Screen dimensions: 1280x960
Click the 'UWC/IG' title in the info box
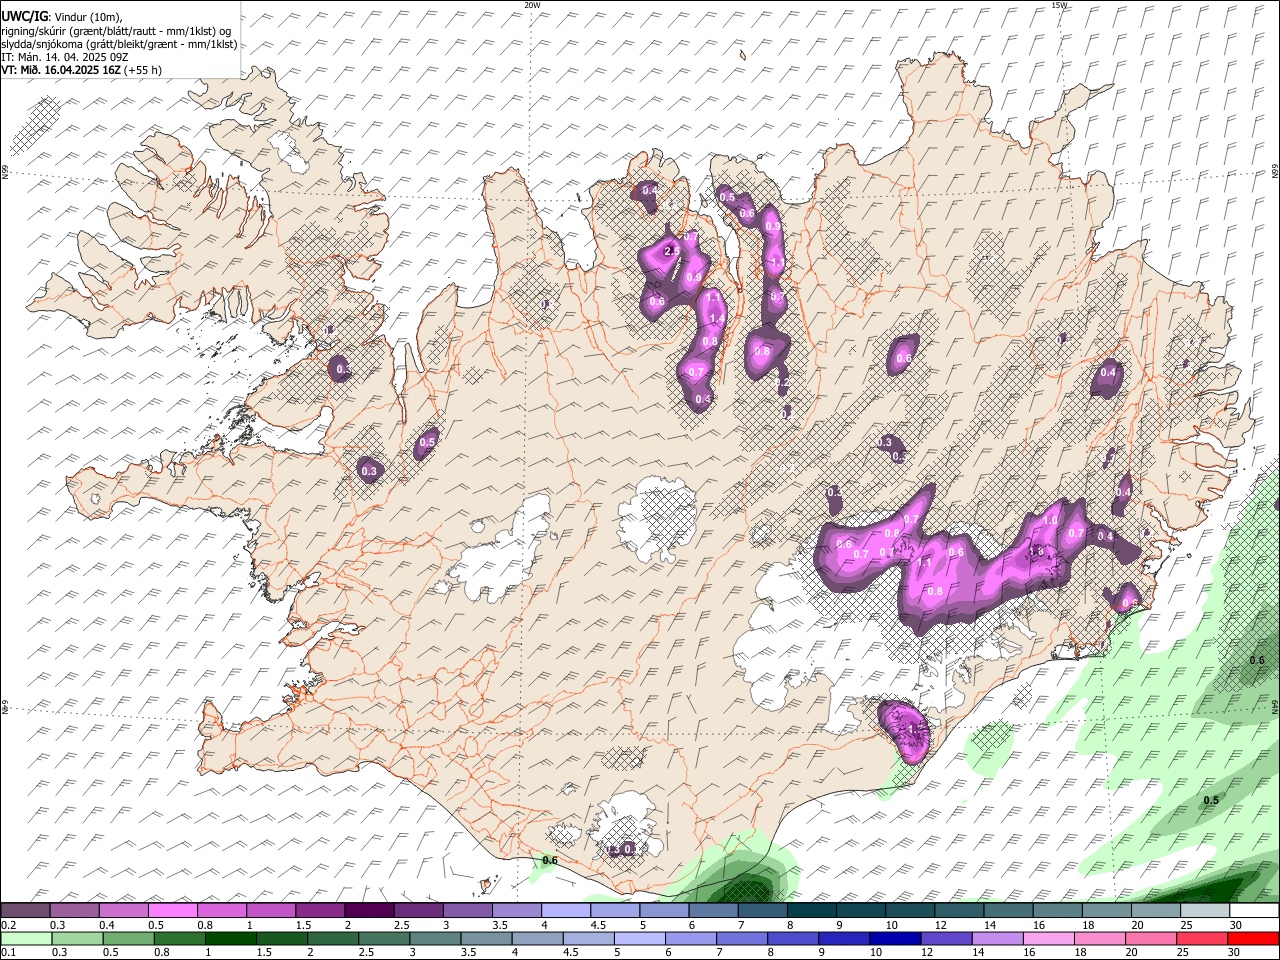coord(25,16)
